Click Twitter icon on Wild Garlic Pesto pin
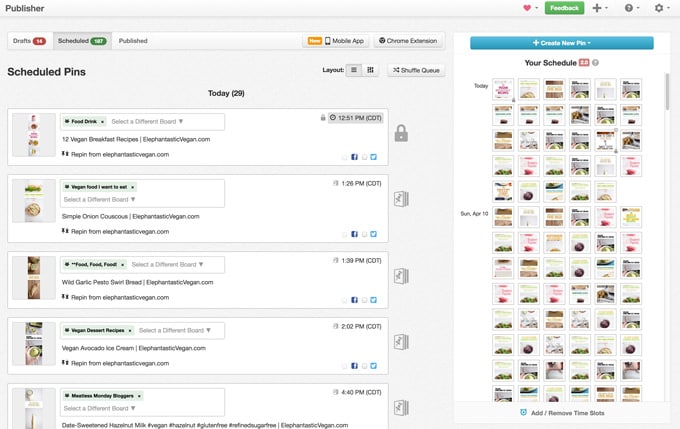This screenshot has width=680, height=429. [373, 300]
